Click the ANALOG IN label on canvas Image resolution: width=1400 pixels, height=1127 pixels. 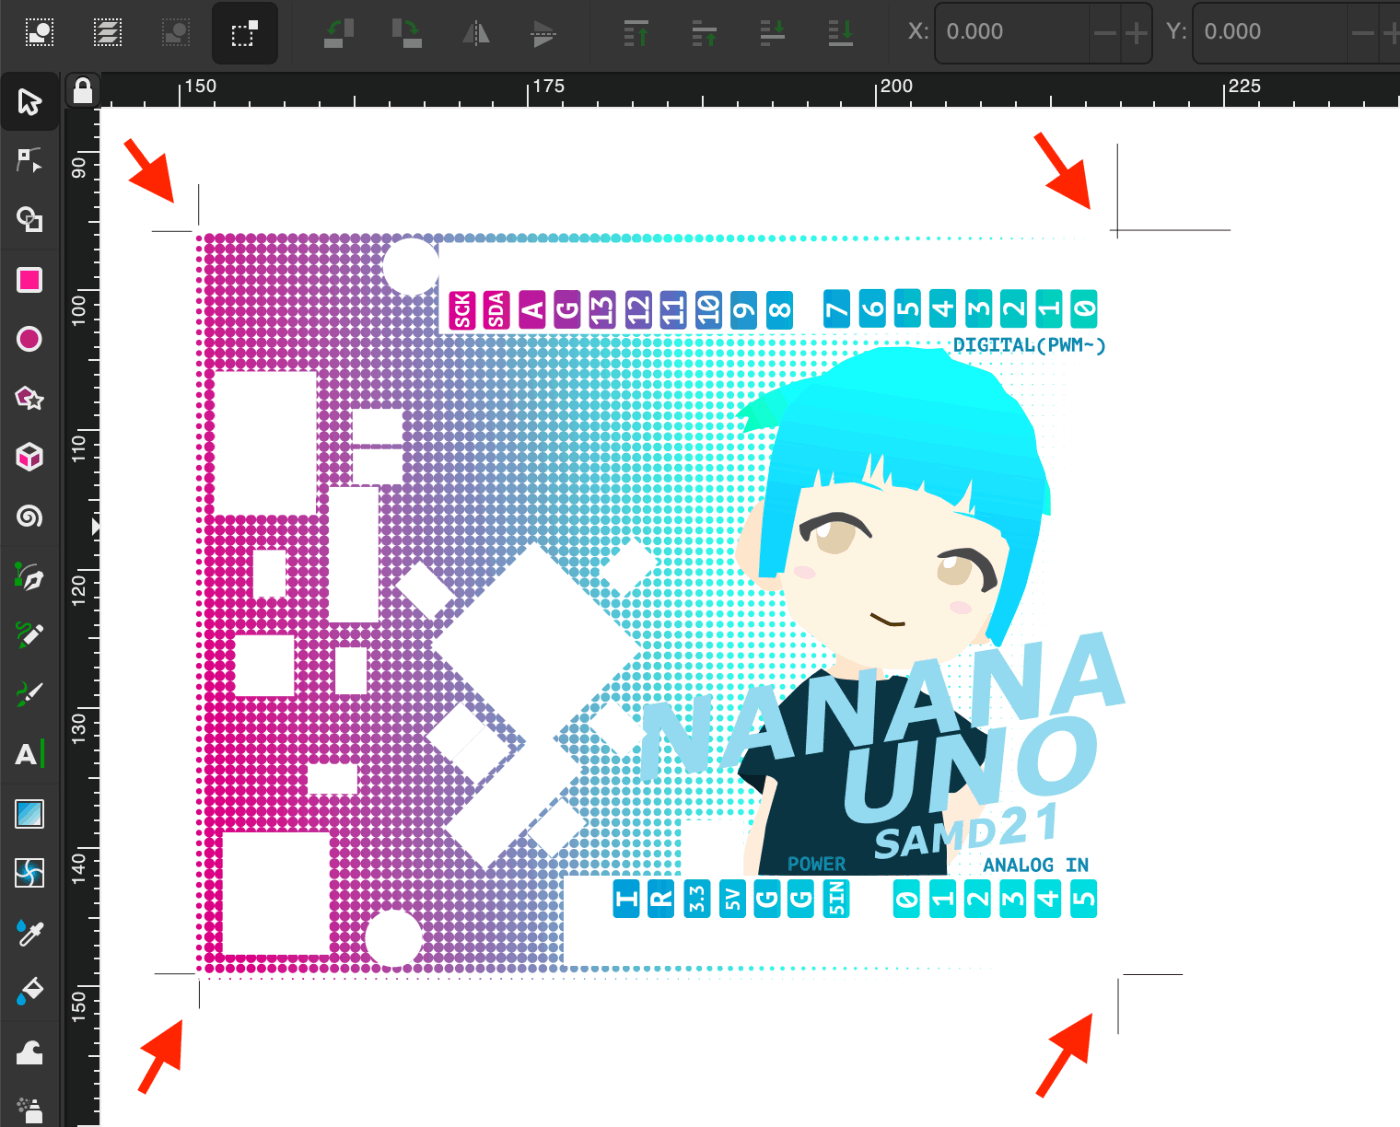[1035, 865]
